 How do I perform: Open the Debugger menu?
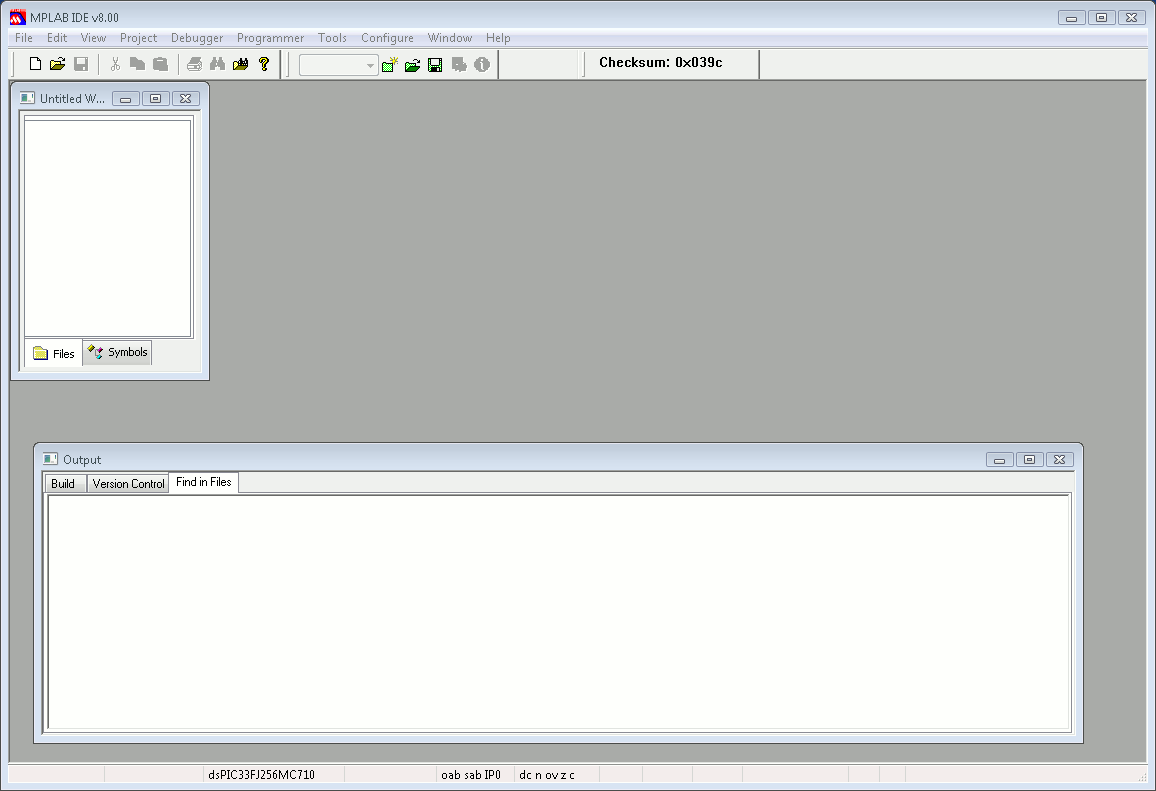(197, 38)
